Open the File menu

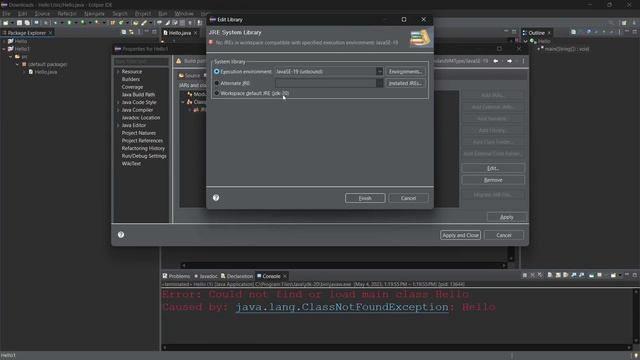6,13
